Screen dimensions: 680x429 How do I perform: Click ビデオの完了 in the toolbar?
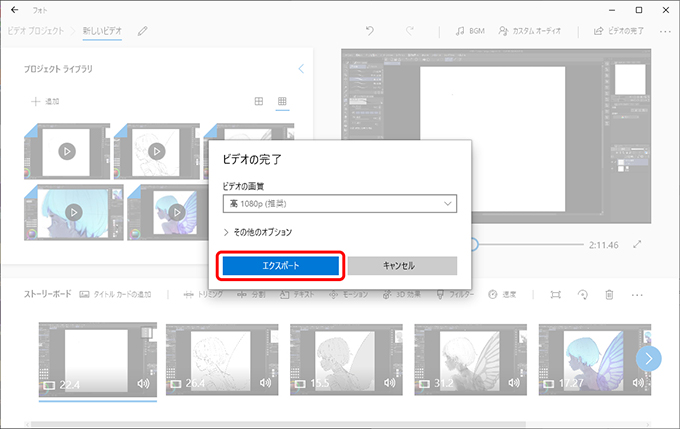[x=622, y=31]
